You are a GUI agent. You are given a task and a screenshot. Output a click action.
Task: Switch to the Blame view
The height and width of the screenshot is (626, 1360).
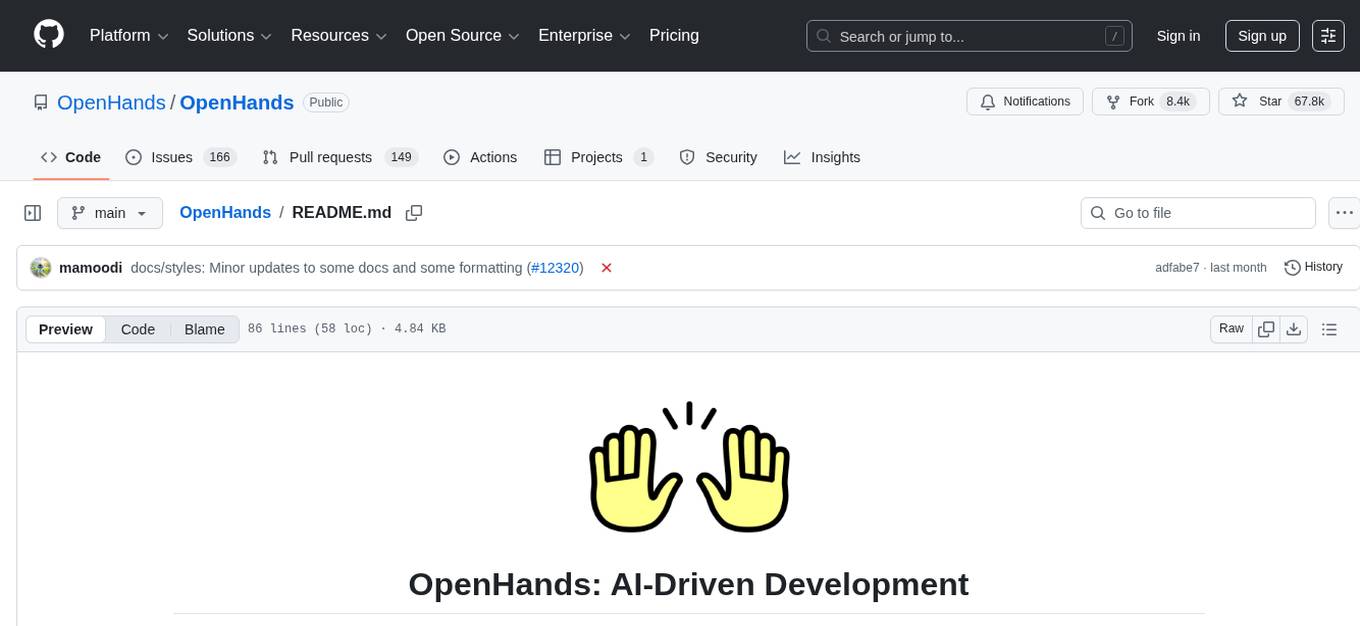[x=204, y=329]
